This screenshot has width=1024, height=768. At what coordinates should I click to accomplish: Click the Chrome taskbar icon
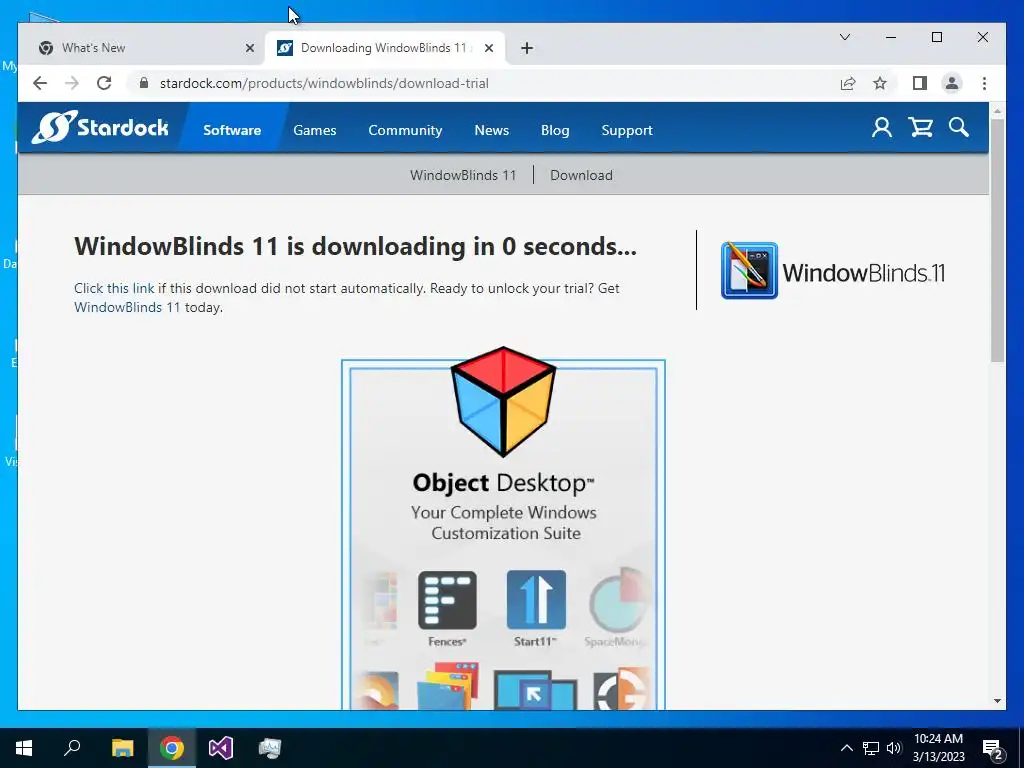pos(172,748)
